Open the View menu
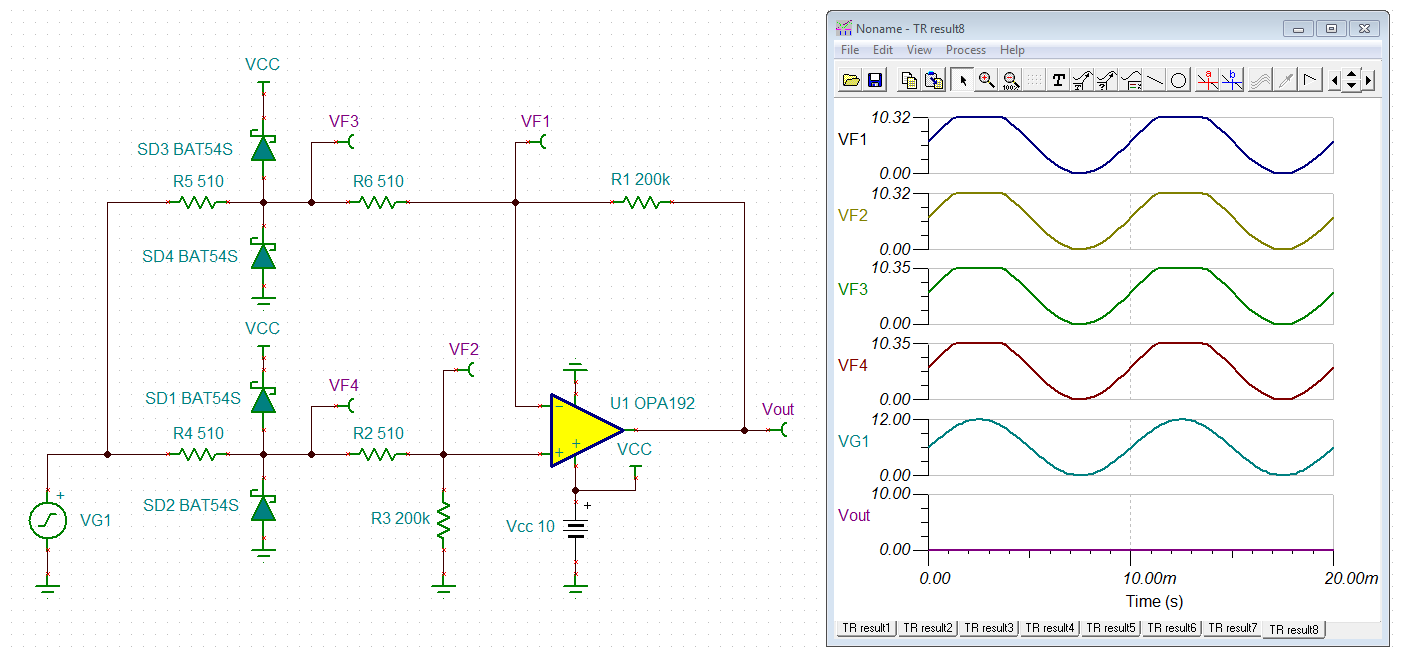Image resolution: width=1402 pixels, height=658 pixels. pos(919,50)
